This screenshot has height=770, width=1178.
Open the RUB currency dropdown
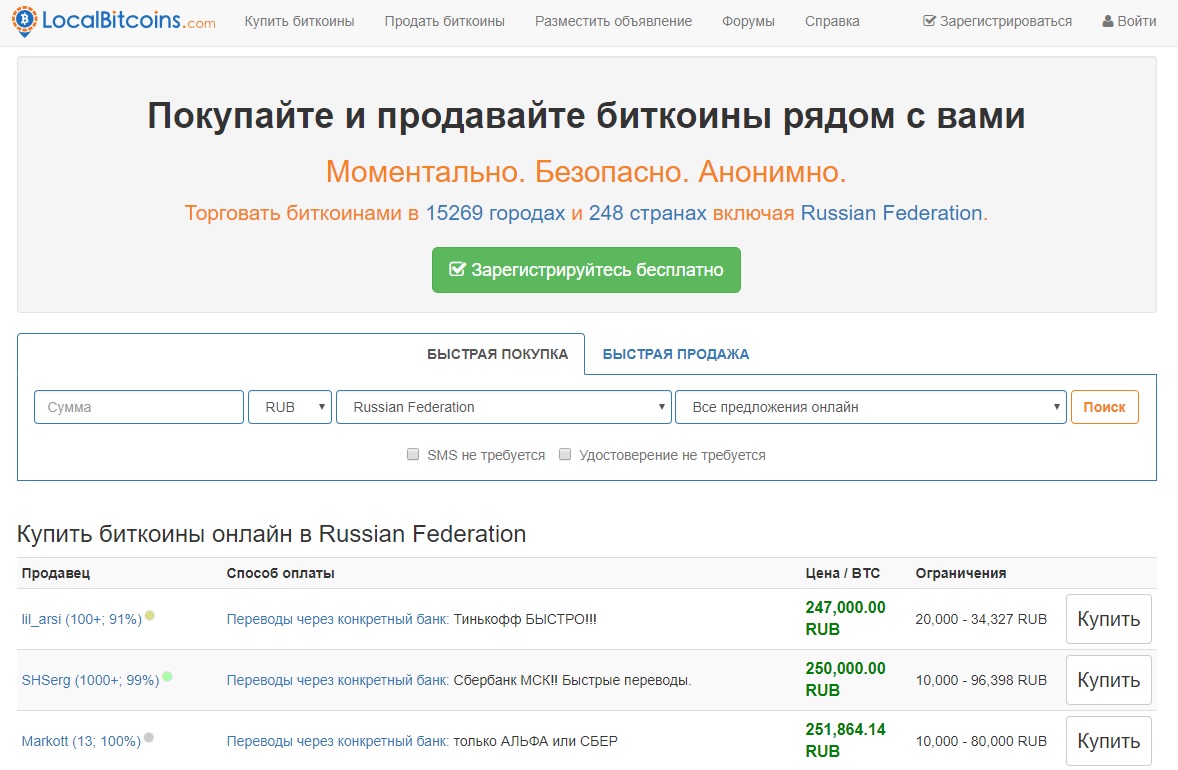290,407
